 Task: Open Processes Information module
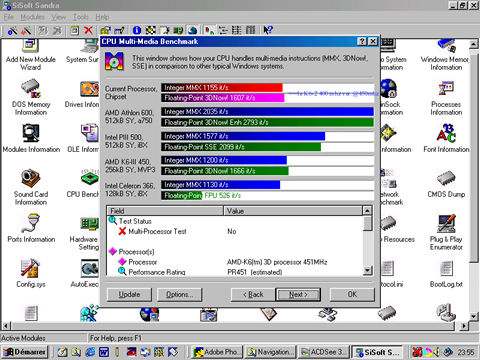coord(446,99)
